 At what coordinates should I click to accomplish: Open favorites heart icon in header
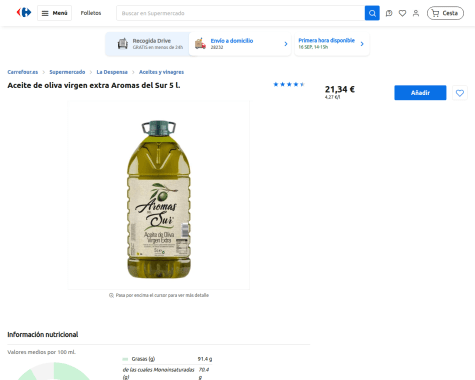[x=402, y=13]
